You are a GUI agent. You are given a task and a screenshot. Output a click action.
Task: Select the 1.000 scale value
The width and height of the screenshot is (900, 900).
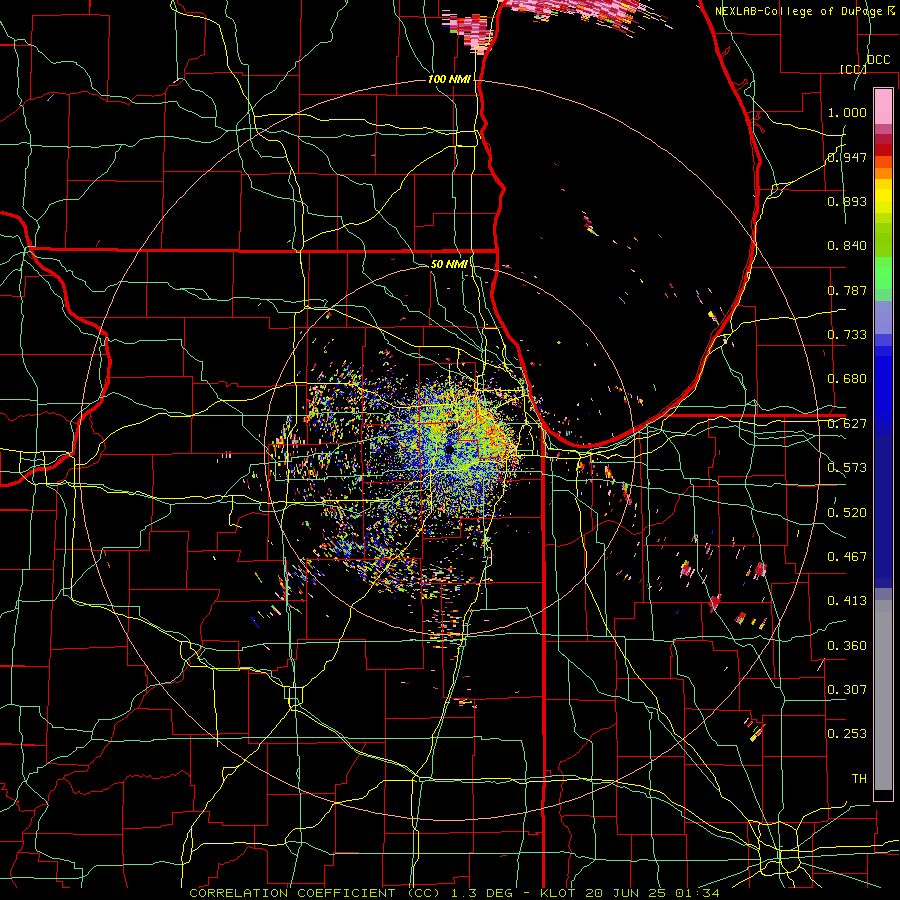tap(847, 112)
